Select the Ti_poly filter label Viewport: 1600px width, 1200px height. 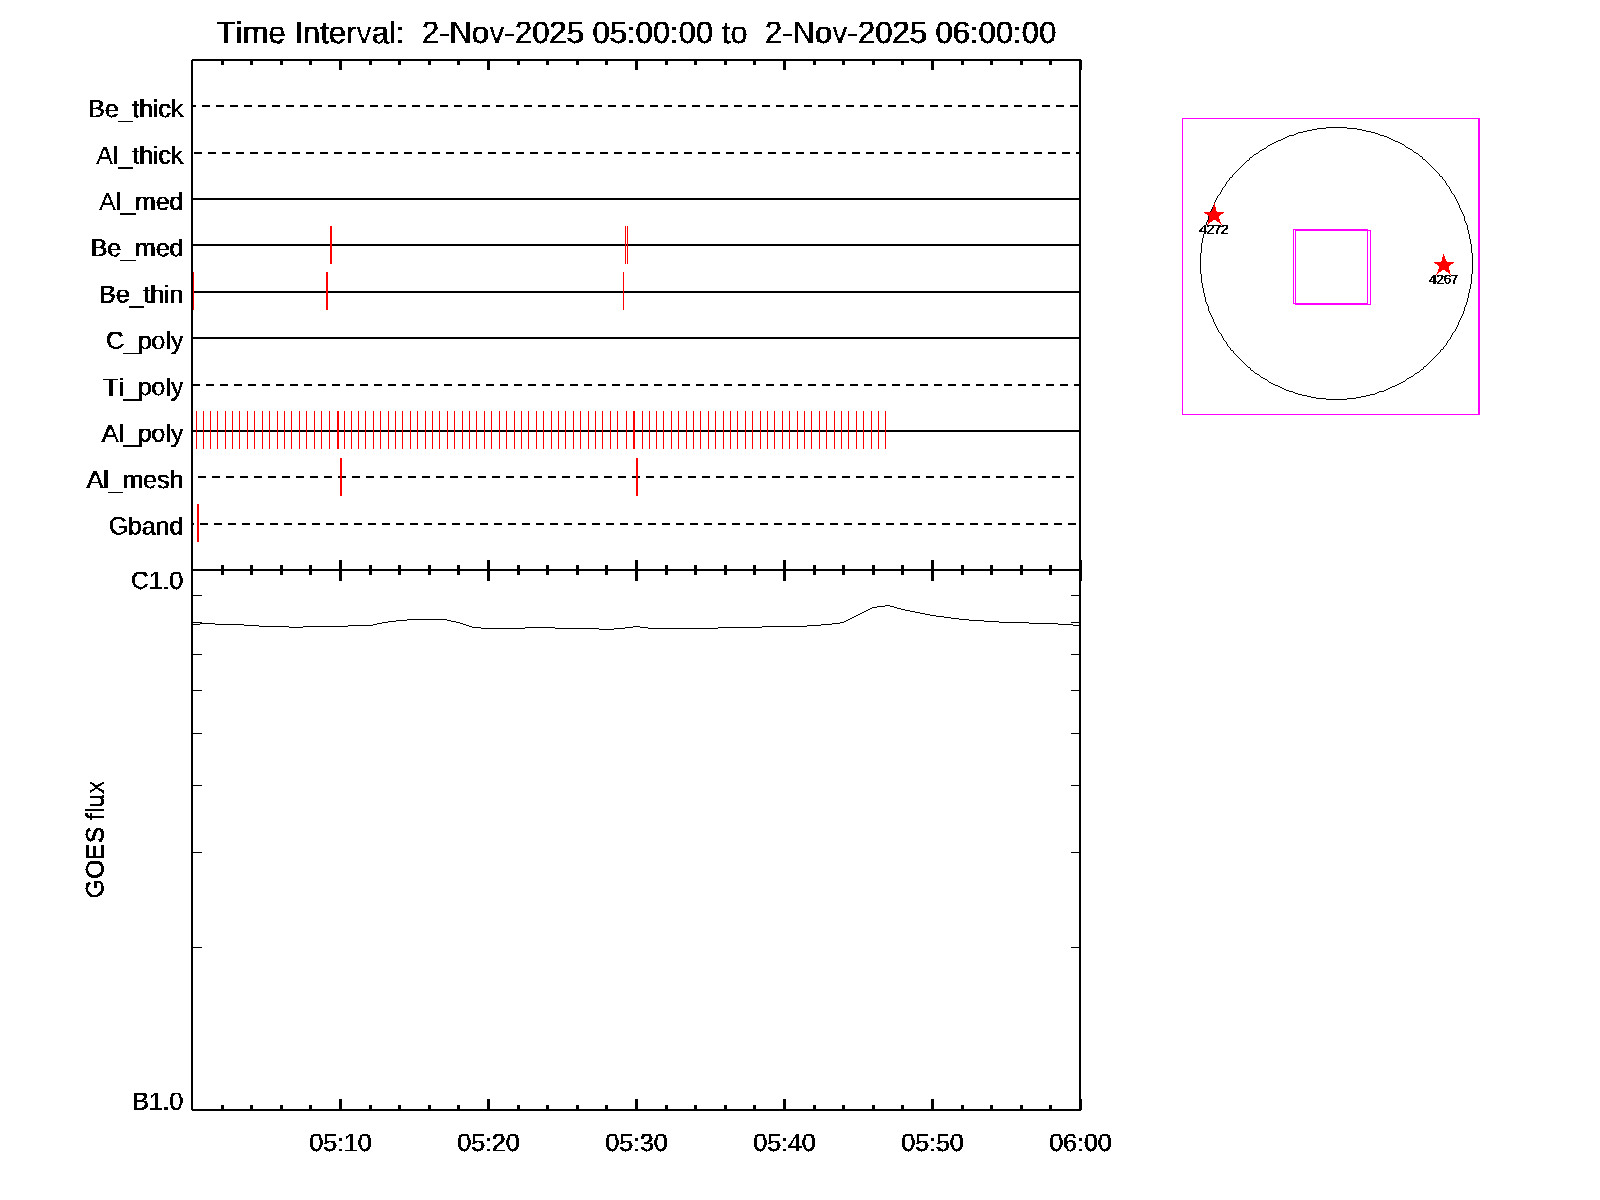(143, 387)
